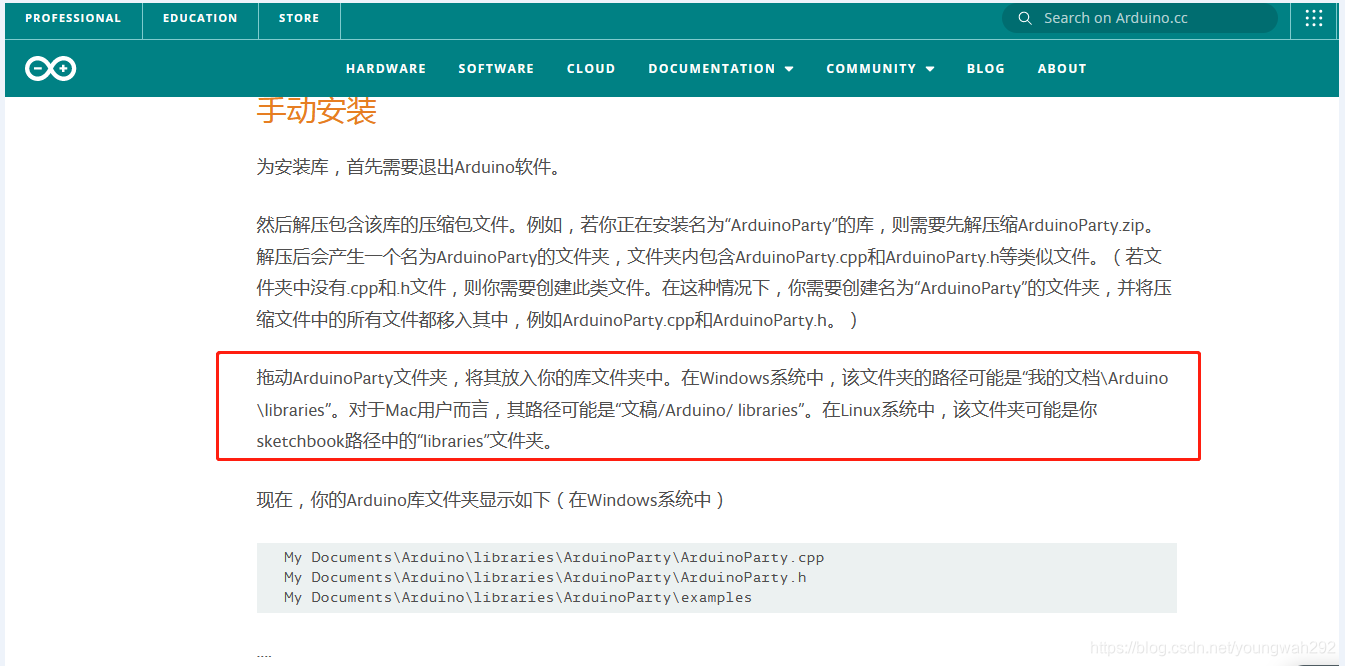Focus the Search on Arduino.cc field
The width and height of the screenshot is (1345, 666).
point(1139,18)
